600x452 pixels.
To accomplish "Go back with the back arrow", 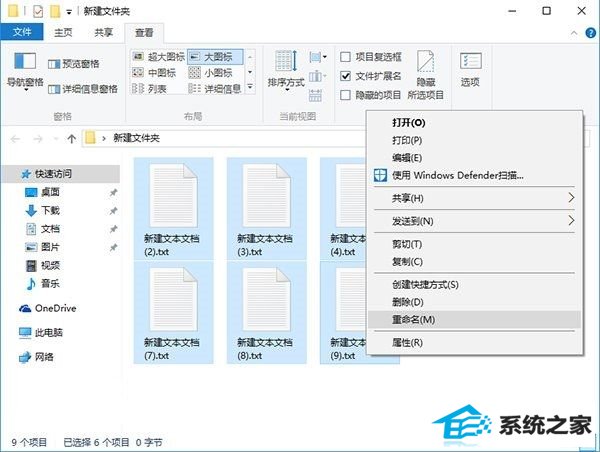I will (x=15, y=139).
